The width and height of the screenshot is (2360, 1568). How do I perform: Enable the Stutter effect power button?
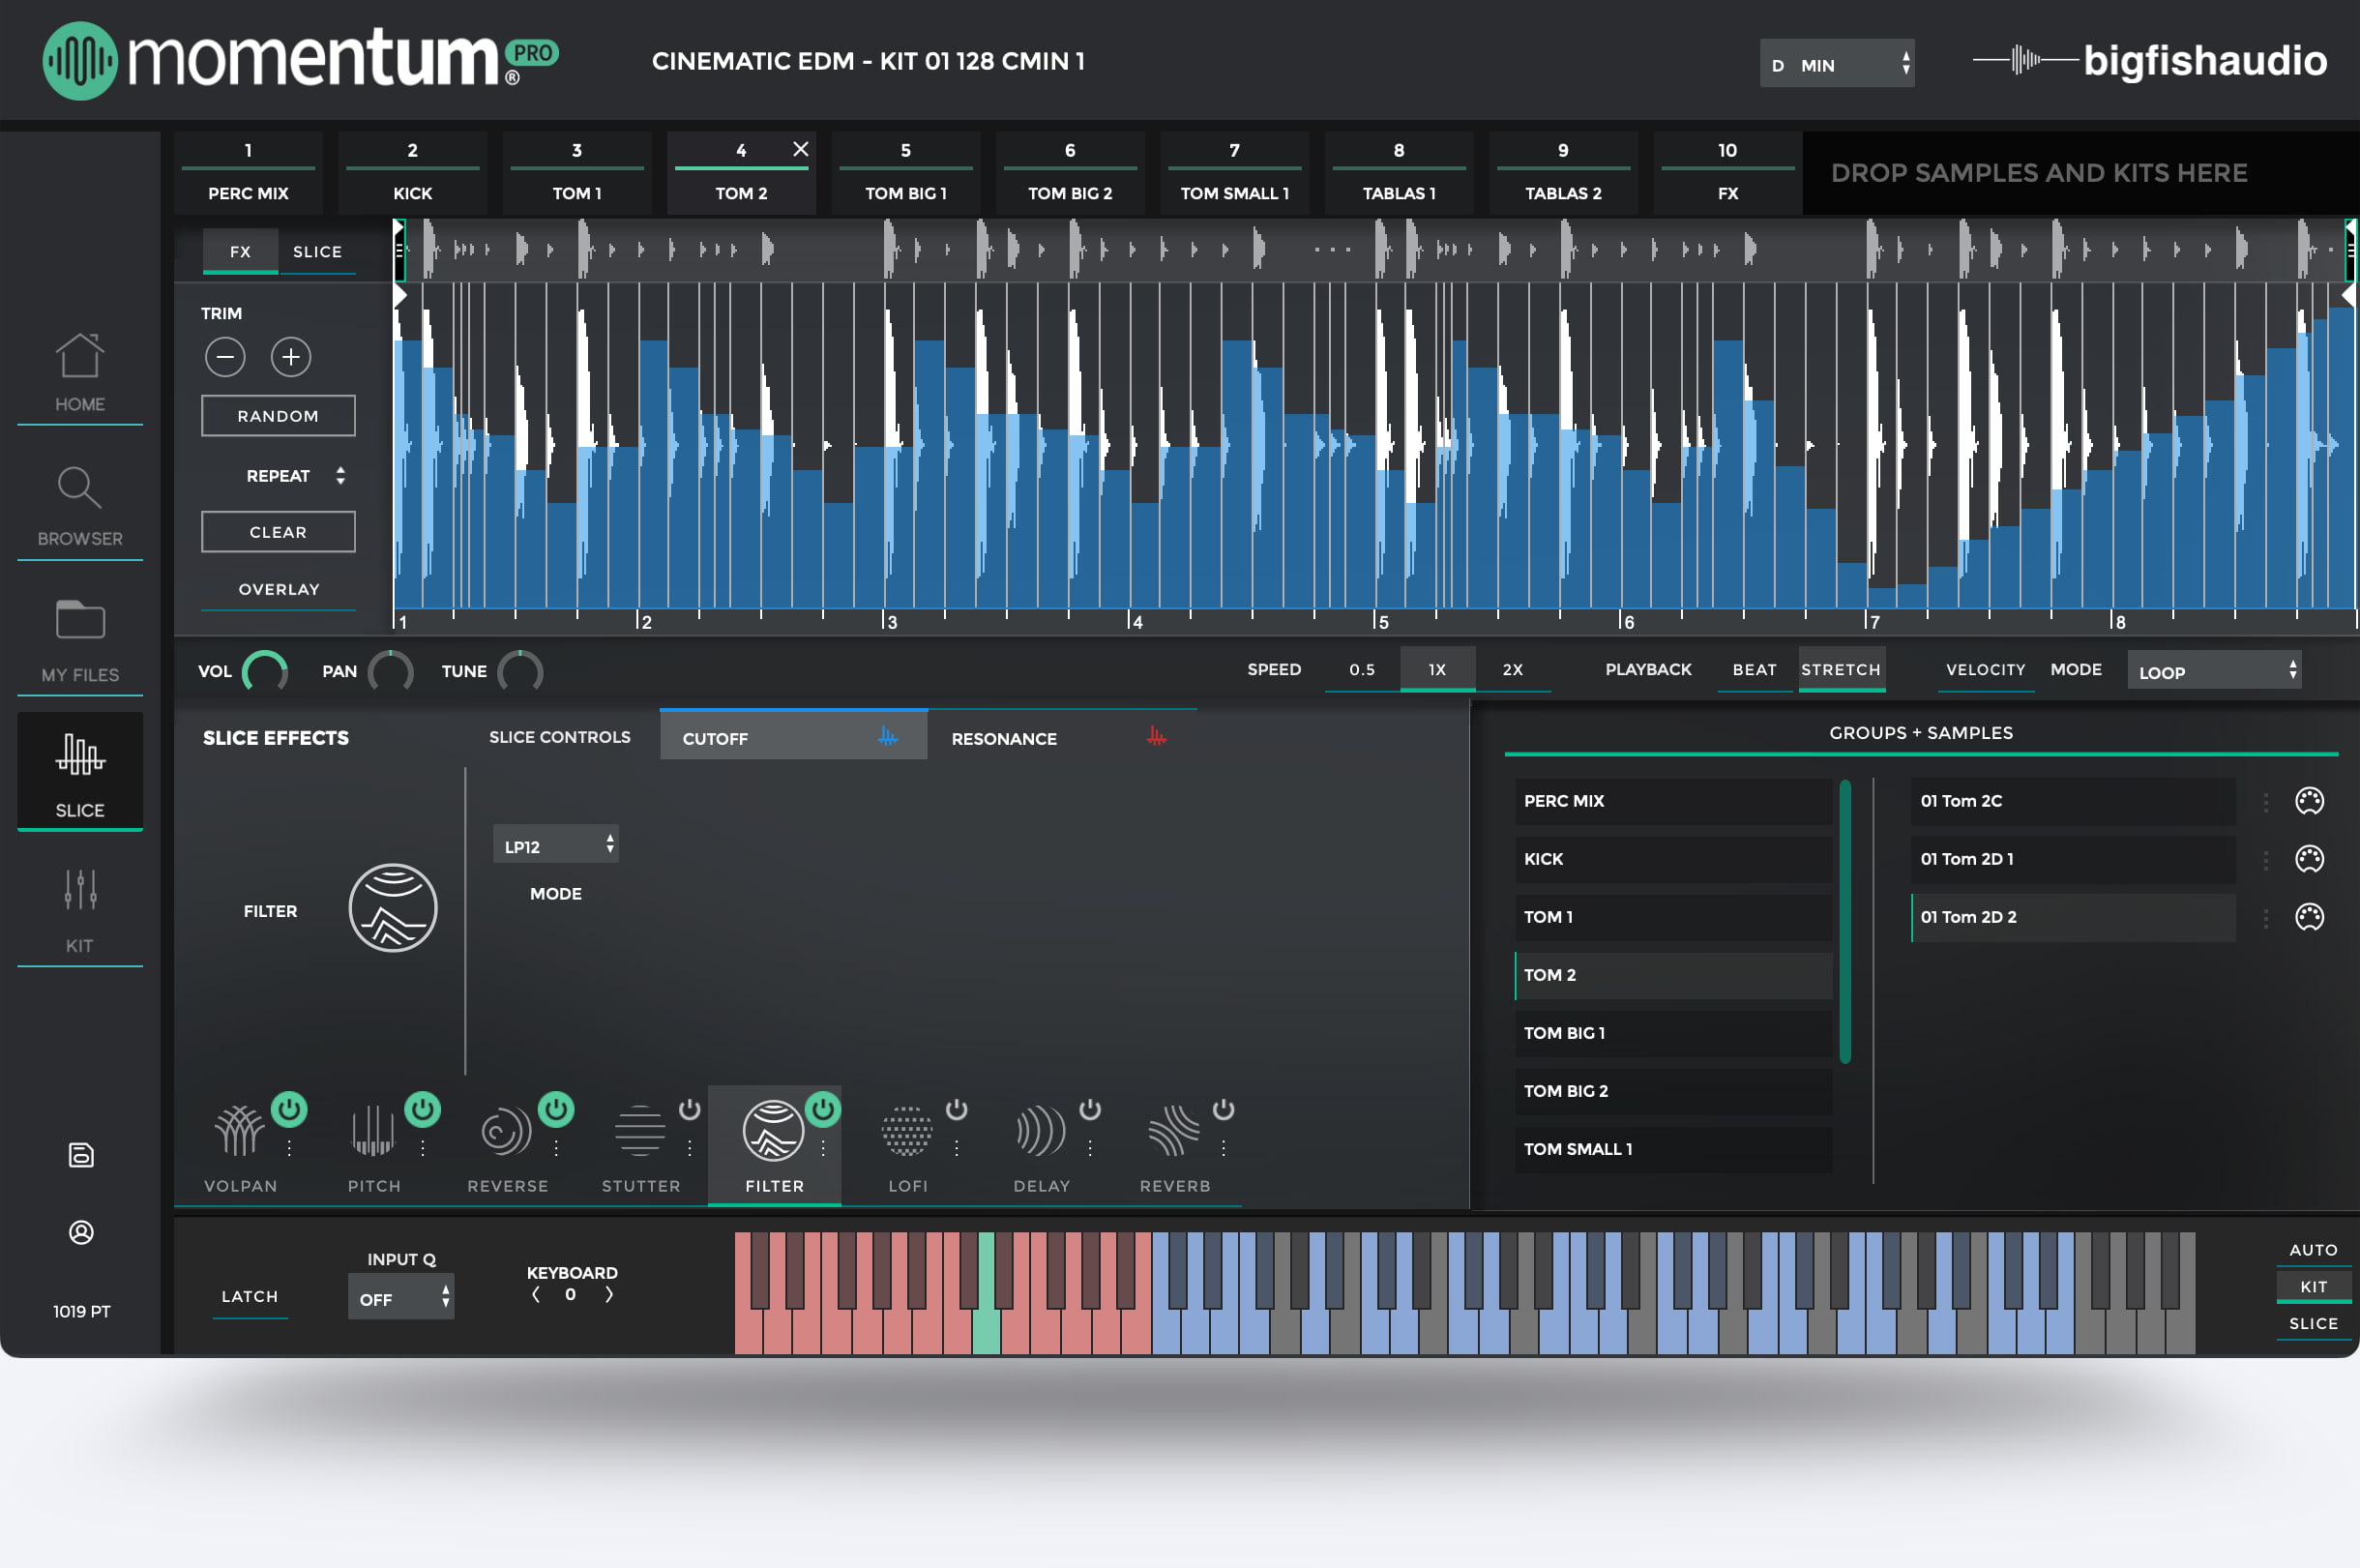point(689,1109)
